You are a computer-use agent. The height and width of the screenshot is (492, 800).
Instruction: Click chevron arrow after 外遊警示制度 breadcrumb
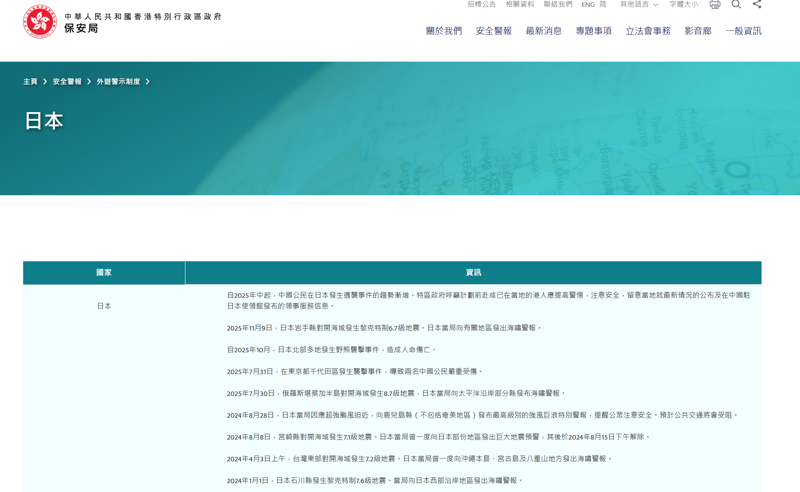pyautogui.click(x=148, y=82)
